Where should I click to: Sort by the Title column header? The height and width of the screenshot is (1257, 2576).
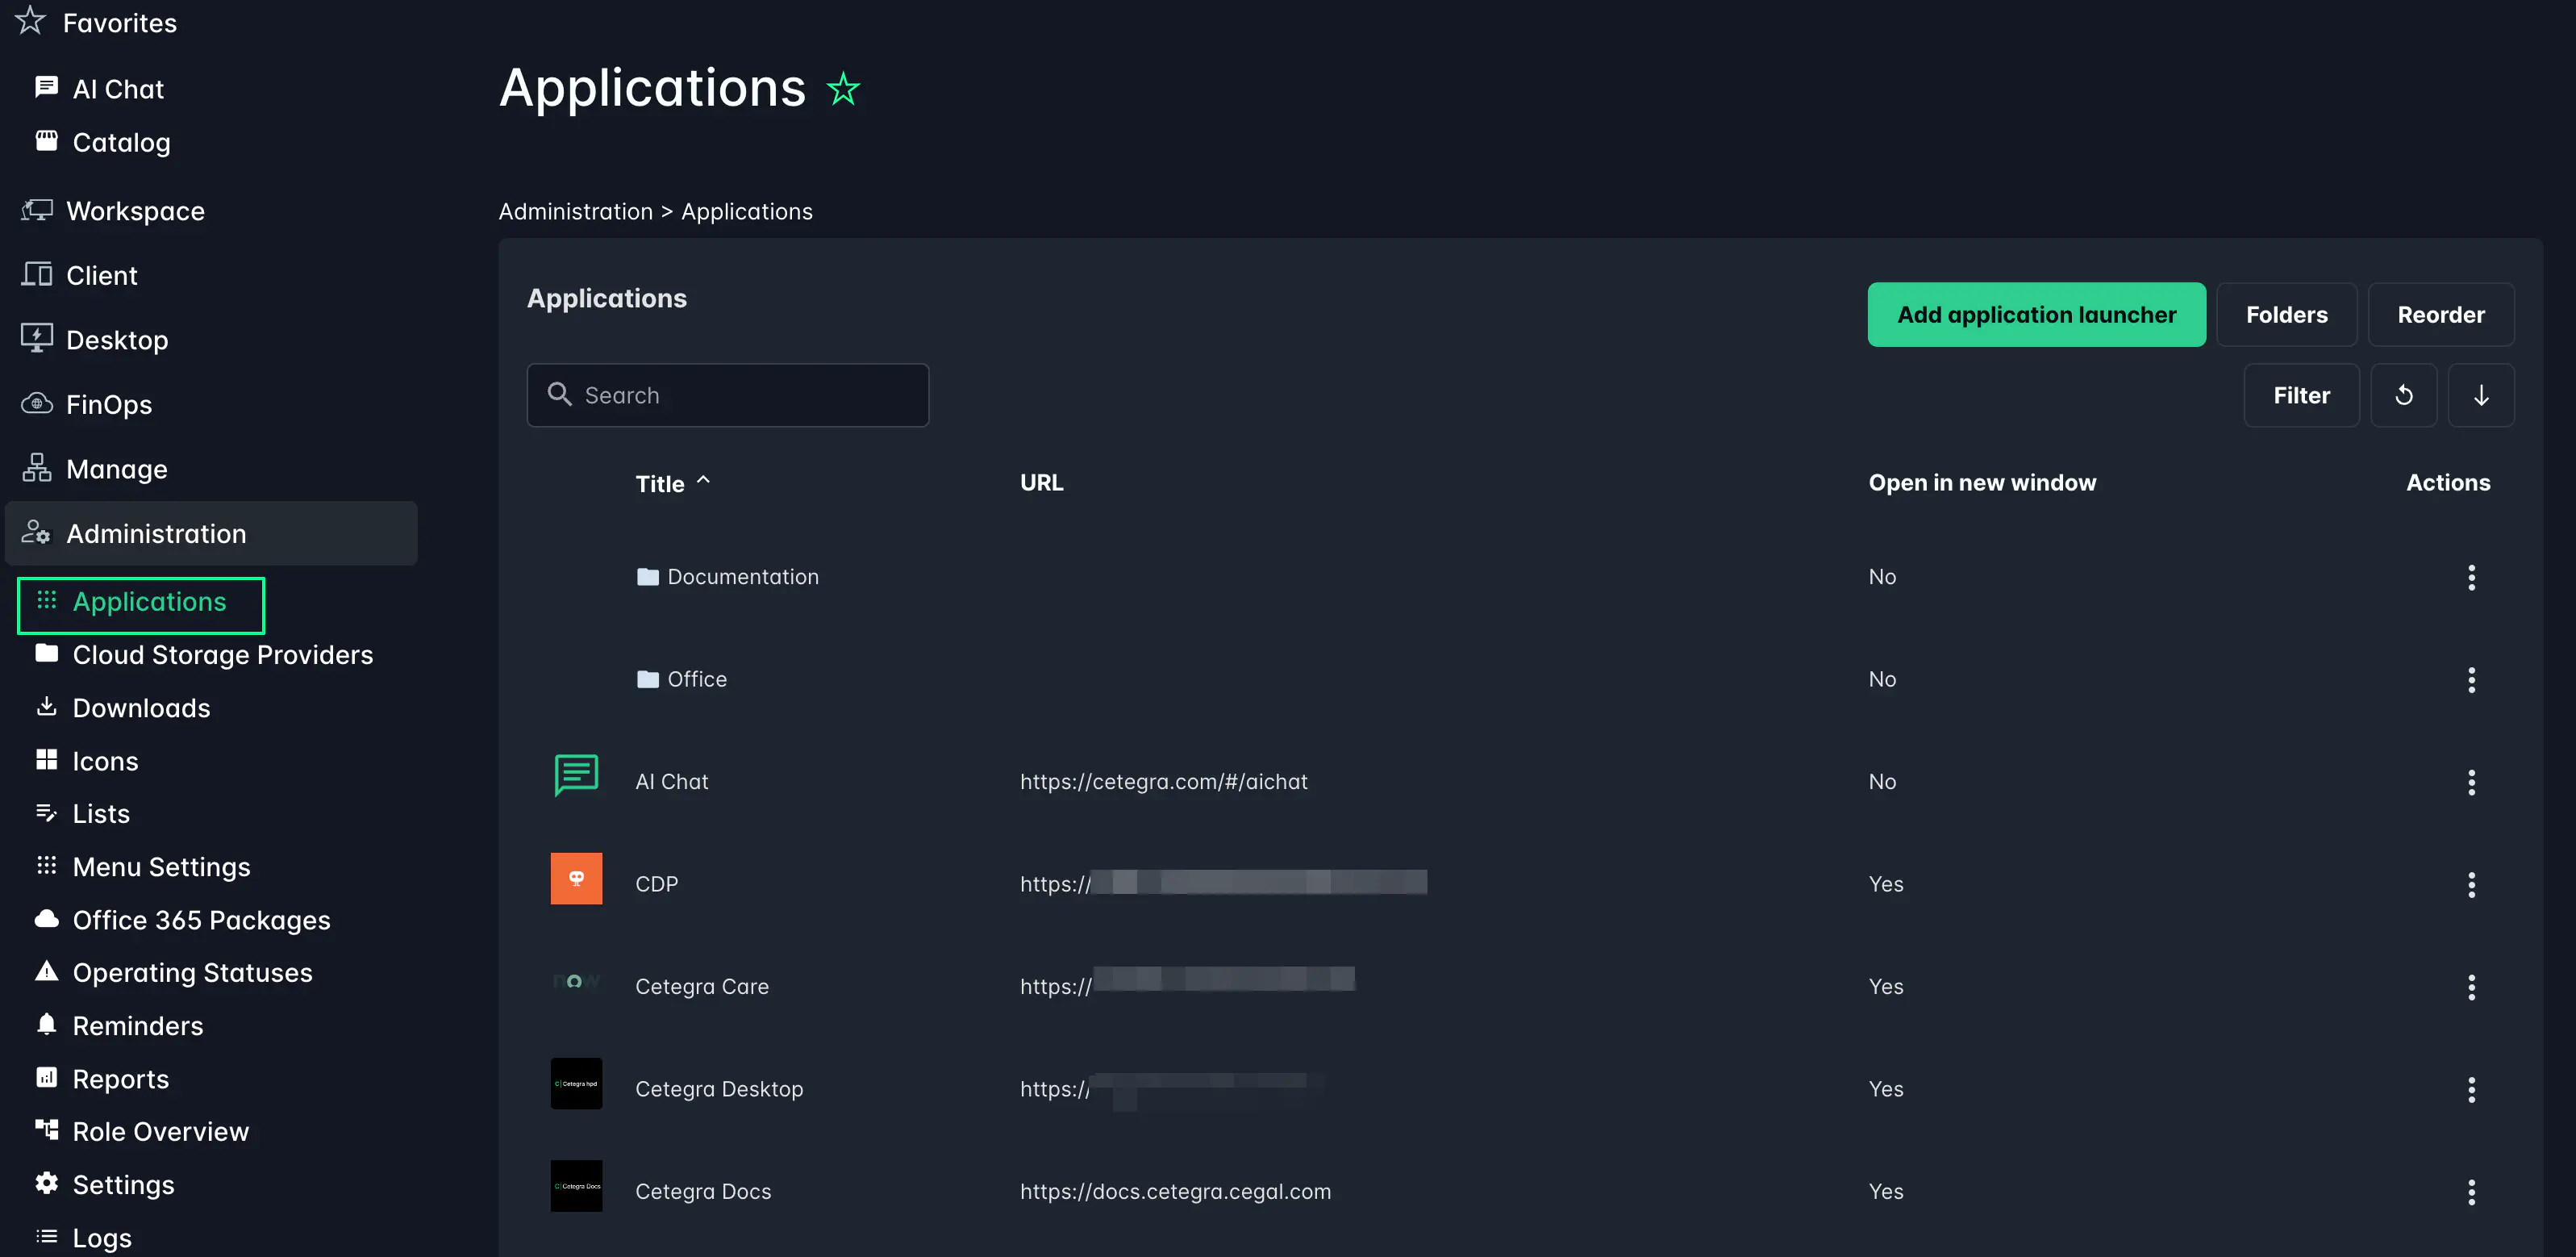(660, 484)
